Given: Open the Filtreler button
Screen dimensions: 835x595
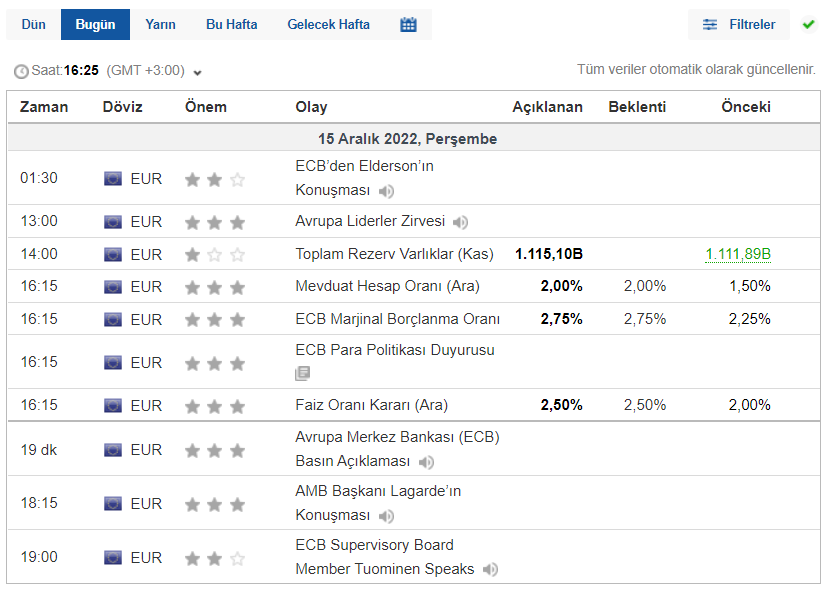Looking at the screenshot, I should [739, 24].
